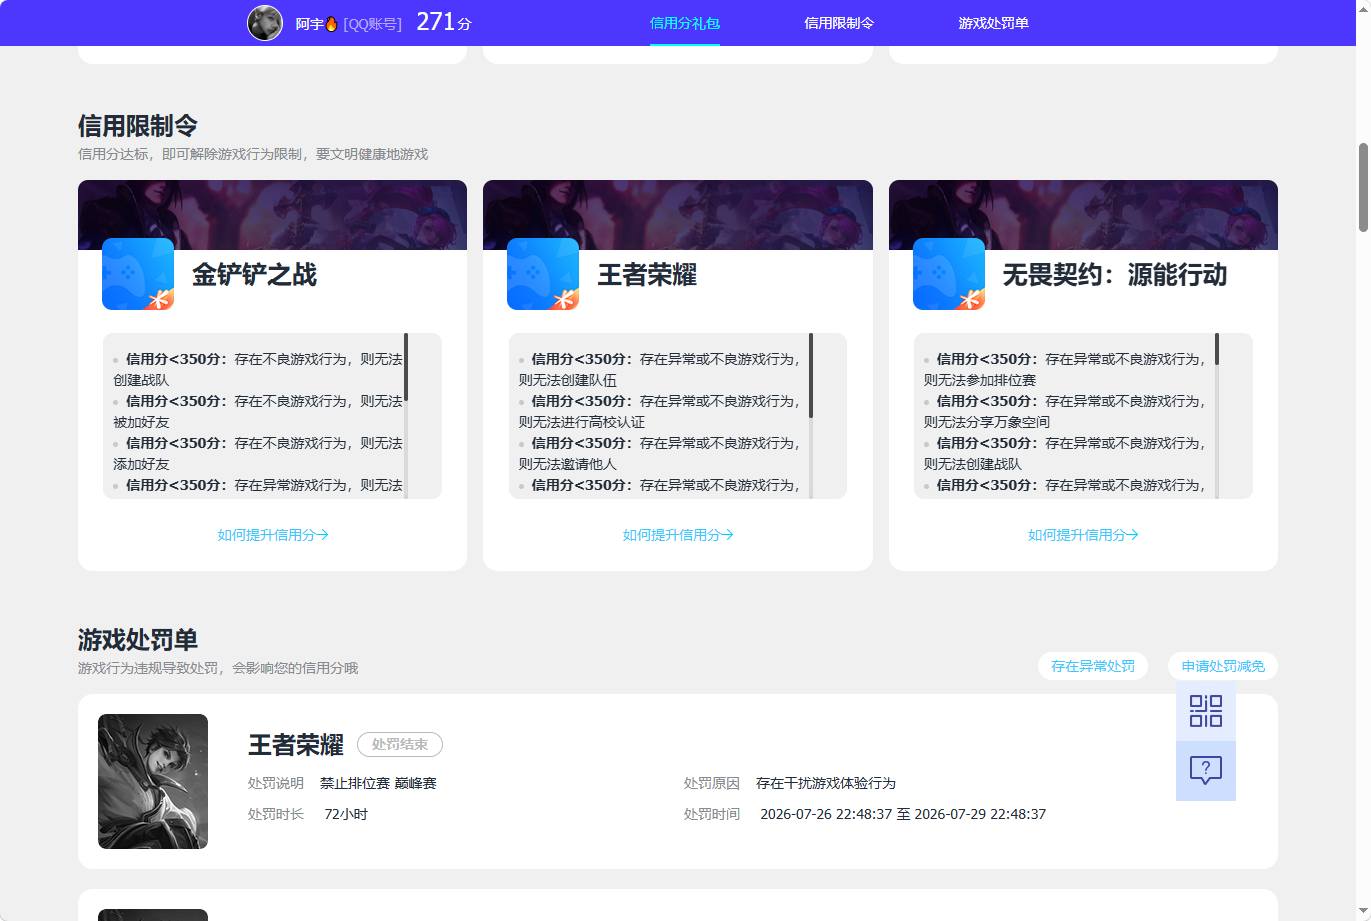
Task: Click the 王者荣耀 card game icon
Action: pyautogui.click(x=543, y=274)
